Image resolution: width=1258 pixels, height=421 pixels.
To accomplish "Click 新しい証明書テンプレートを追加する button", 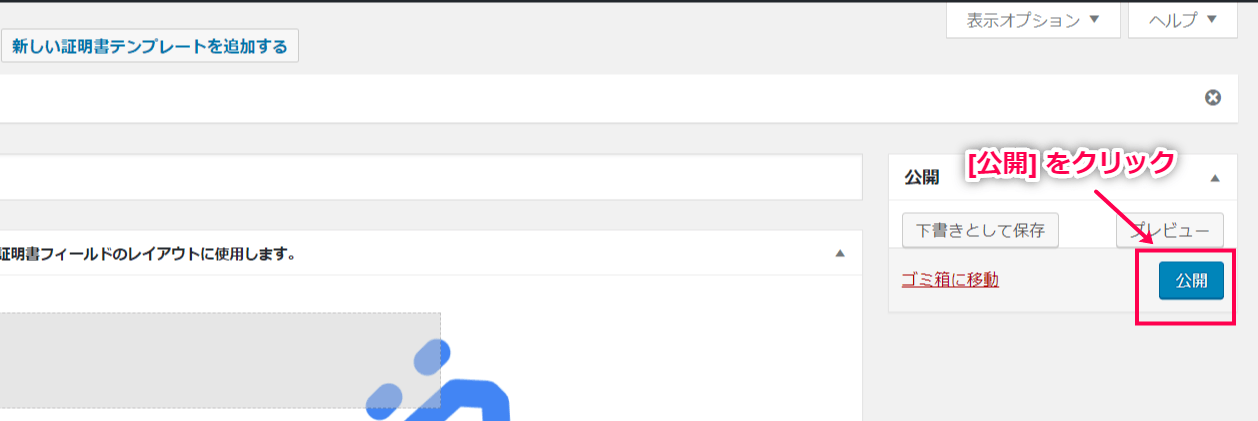I will pos(150,46).
